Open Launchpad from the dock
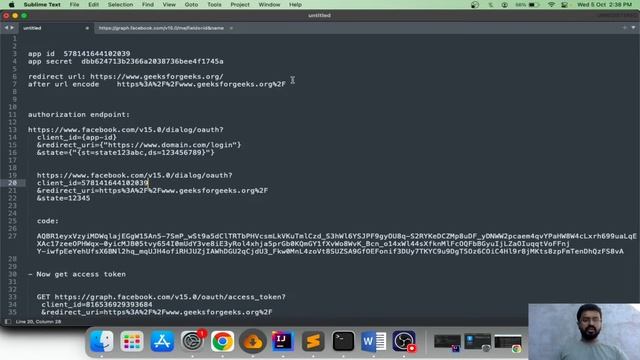Viewport: 640px width, 360px height. 132,341
